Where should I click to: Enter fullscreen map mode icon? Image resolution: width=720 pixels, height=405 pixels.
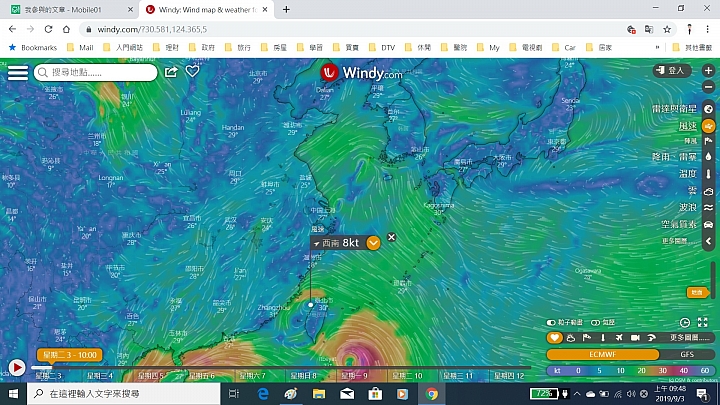coord(703,323)
